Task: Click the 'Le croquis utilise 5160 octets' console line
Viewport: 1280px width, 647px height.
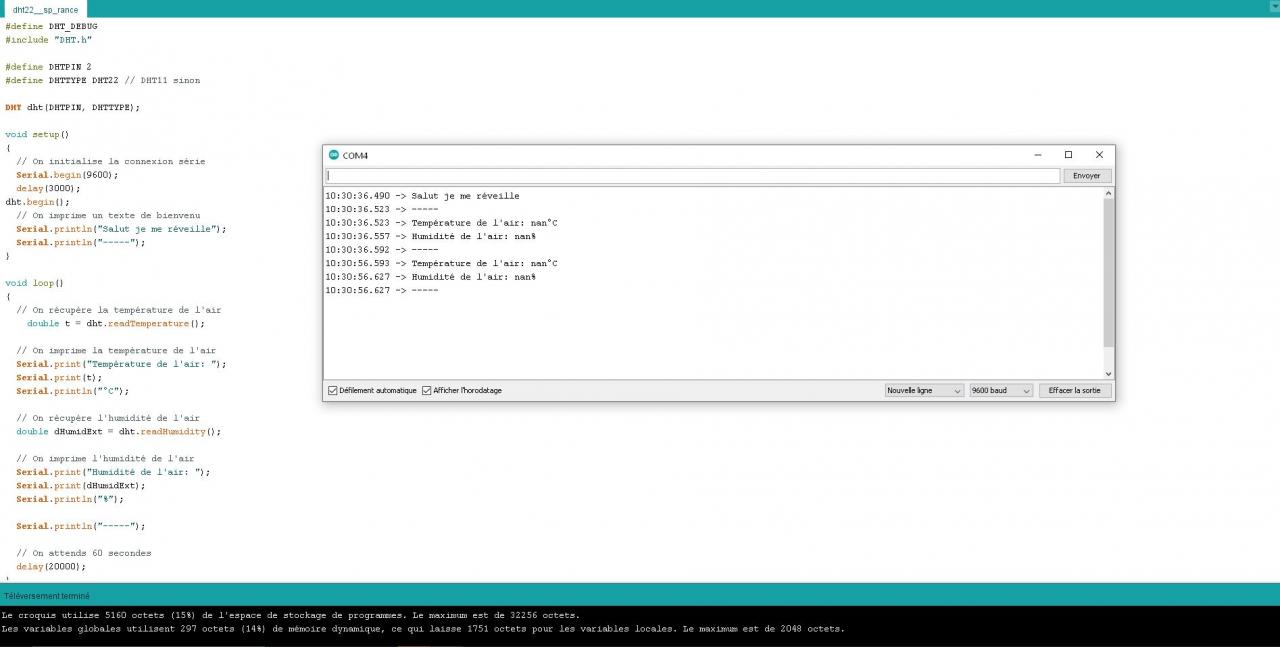Action: [291, 616]
